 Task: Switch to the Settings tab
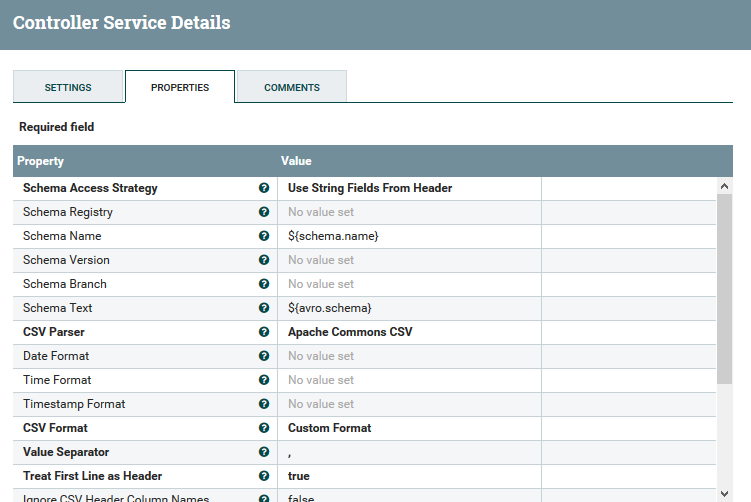(68, 87)
